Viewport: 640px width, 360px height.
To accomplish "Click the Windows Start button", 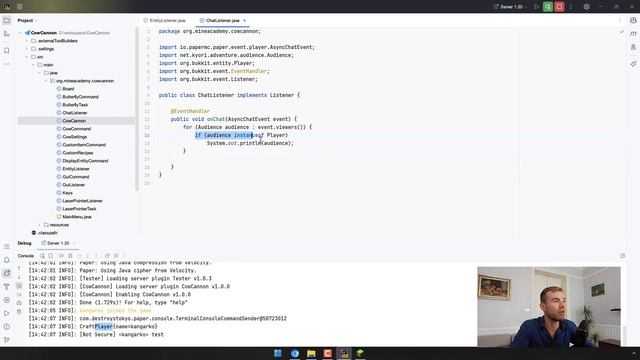I will point(278,353).
